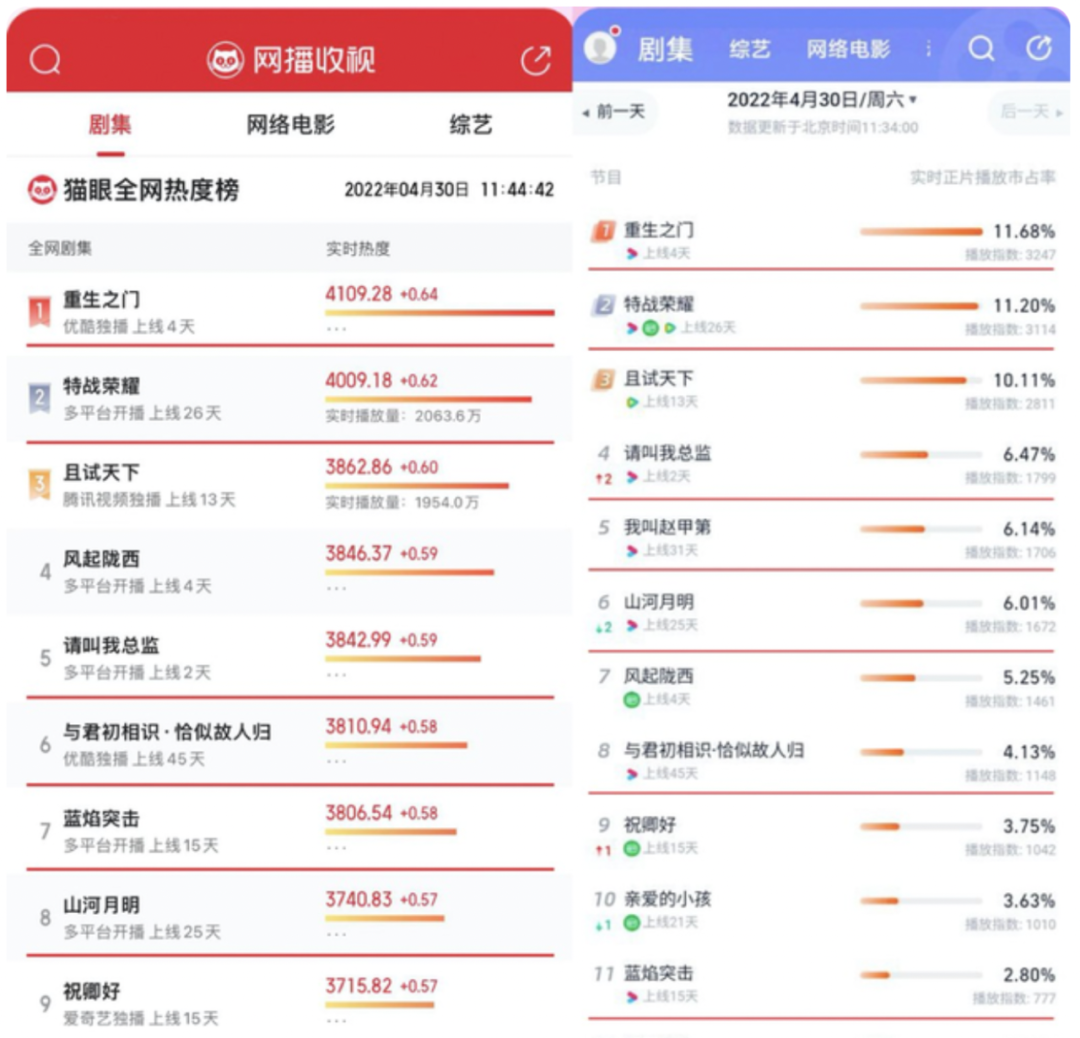
Task: Open 特战荣耀 entry in Maoyan heat list
Action: pyautogui.click(x=290, y=397)
